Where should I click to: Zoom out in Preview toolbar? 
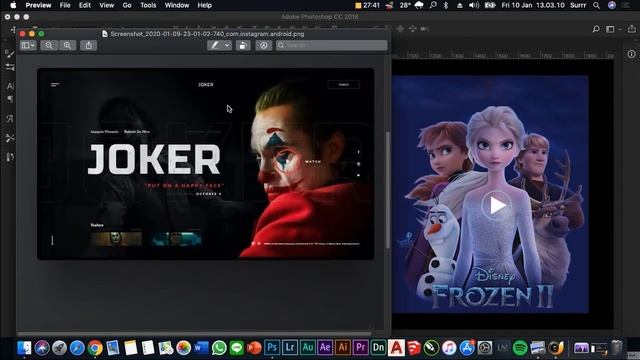point(49,45)
